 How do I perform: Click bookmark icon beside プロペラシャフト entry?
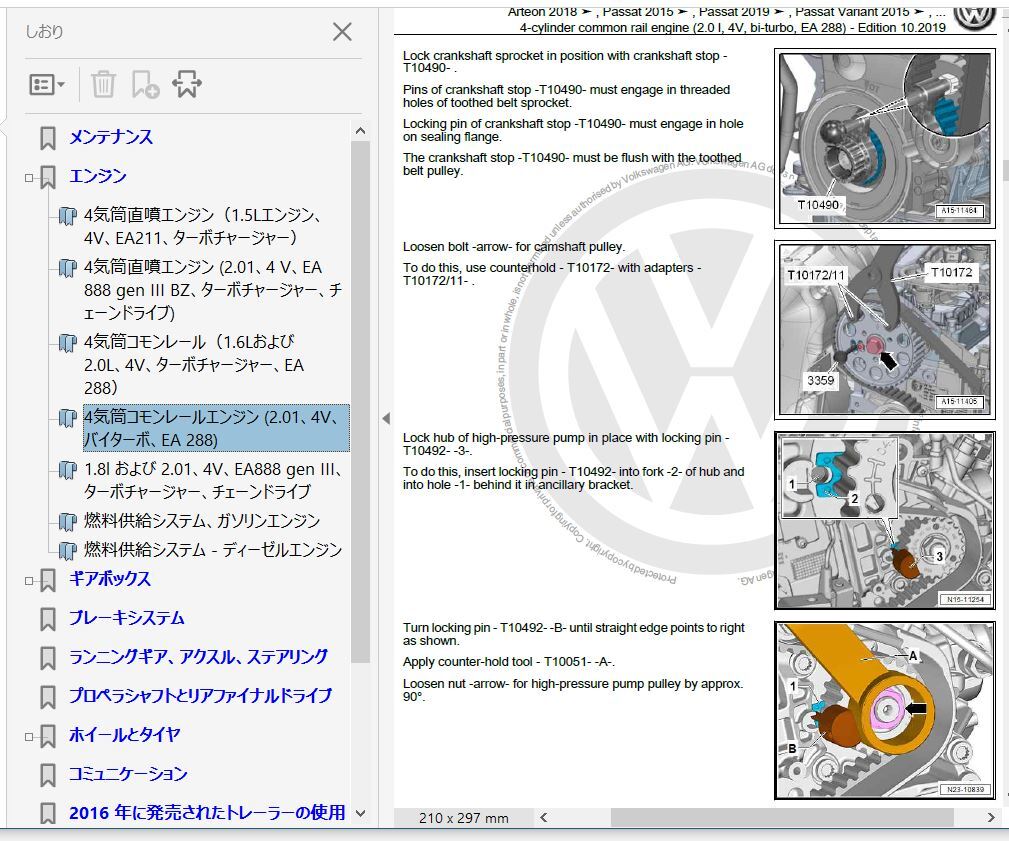tap(48, 697)
